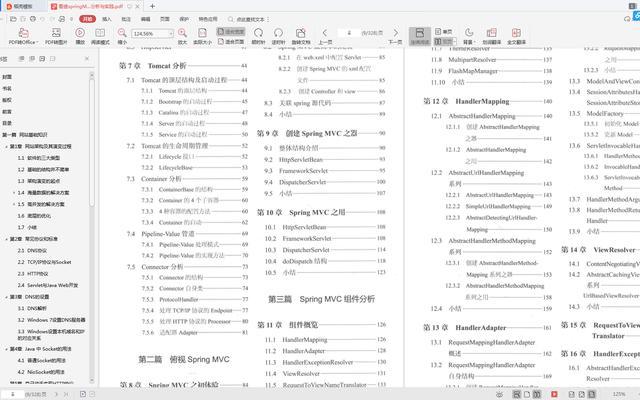This screenshot has height=400, width=640.
Task: Click 下一页 next page arrow
Action: point(395,32)
